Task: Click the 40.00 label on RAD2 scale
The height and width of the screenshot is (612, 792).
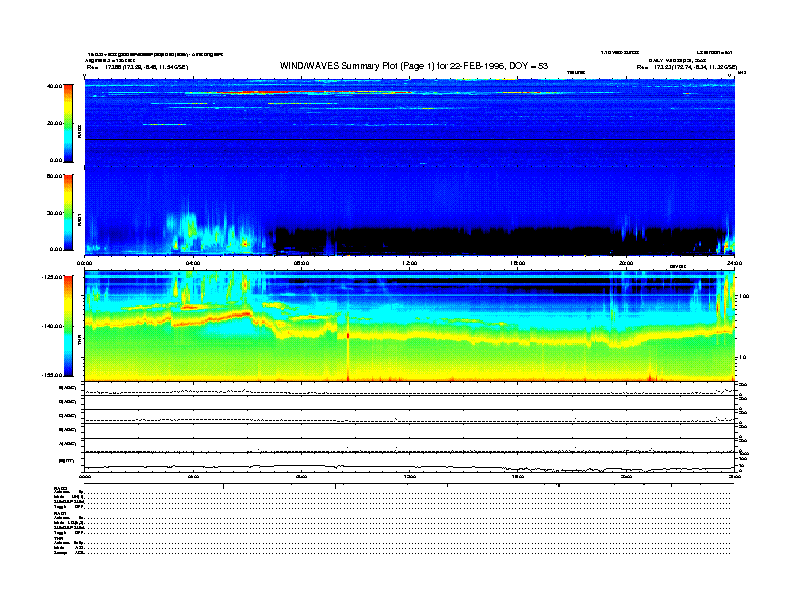Action: [x=54, y=86]
